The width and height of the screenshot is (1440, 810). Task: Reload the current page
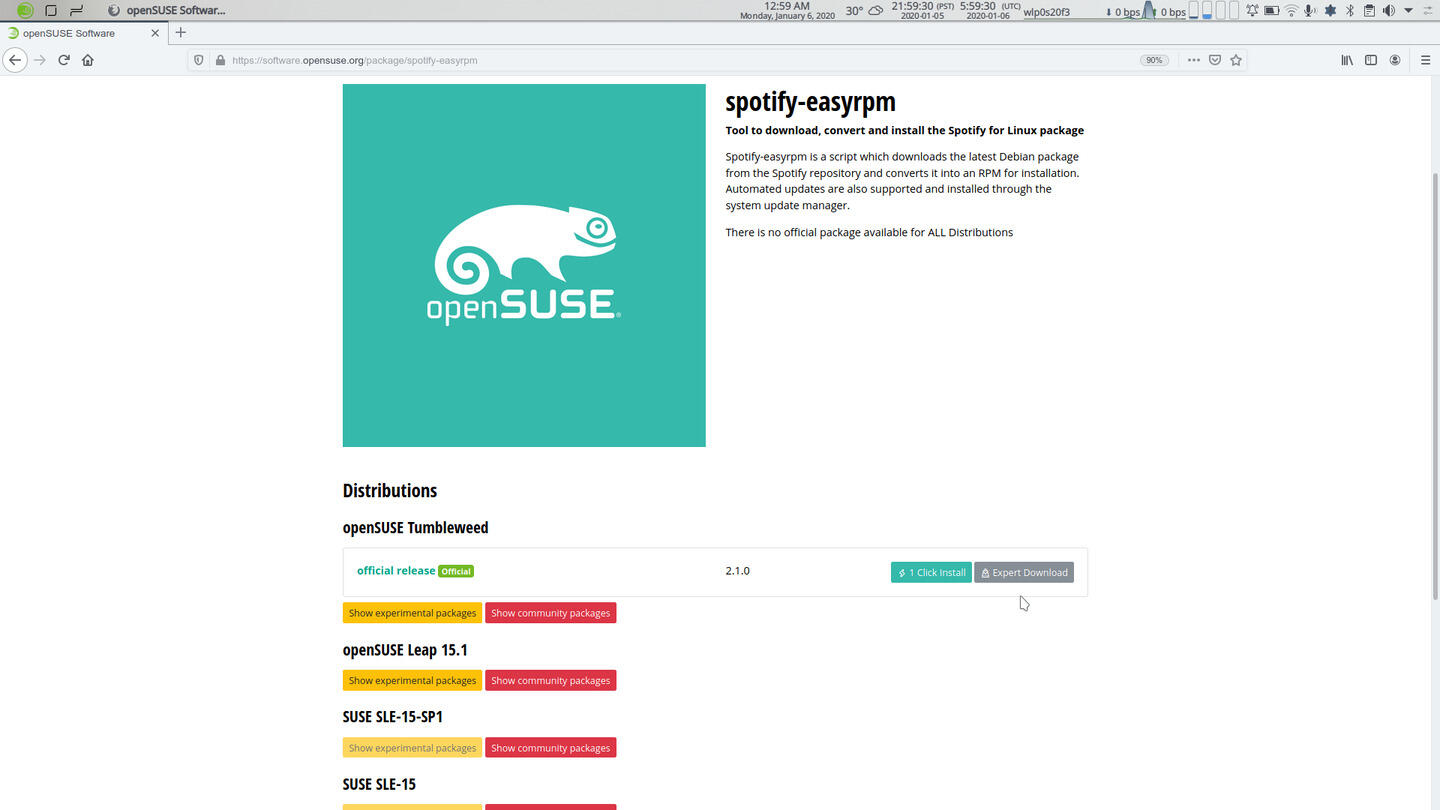[64, 60]
